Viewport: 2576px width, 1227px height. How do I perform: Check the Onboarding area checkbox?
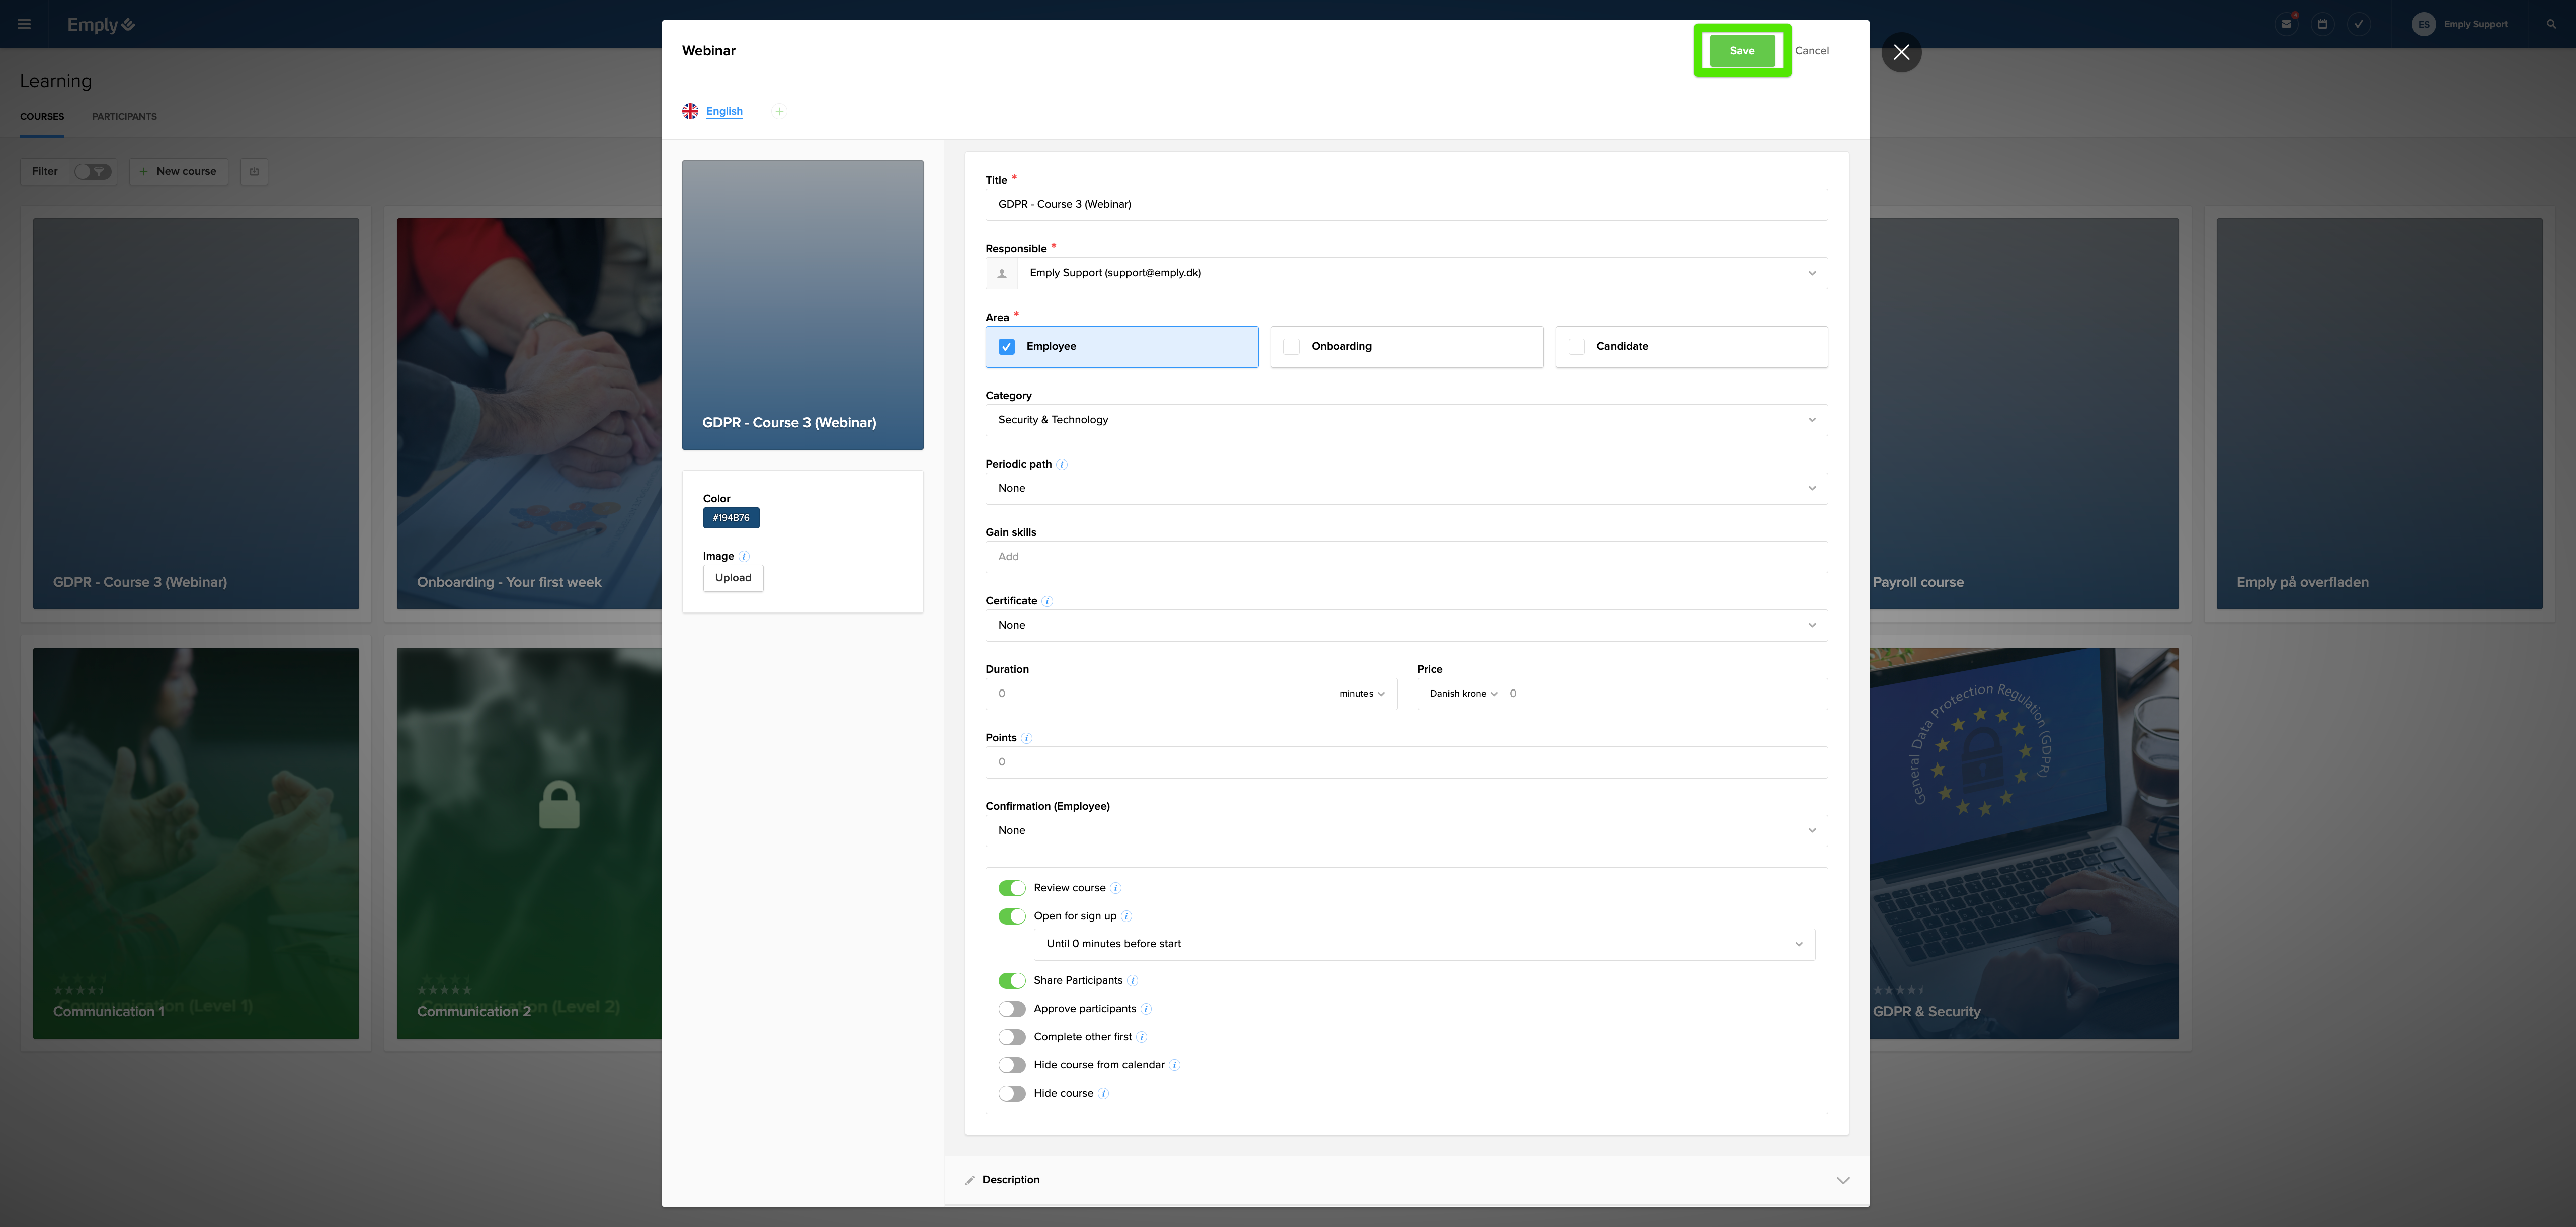tap(1291, 347)
